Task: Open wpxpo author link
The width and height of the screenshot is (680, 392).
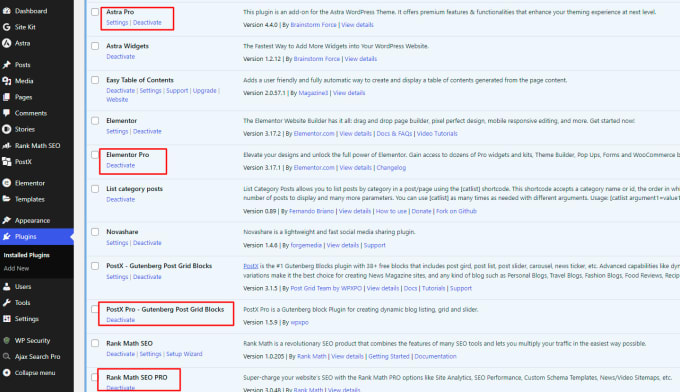Action: point(299,323)
